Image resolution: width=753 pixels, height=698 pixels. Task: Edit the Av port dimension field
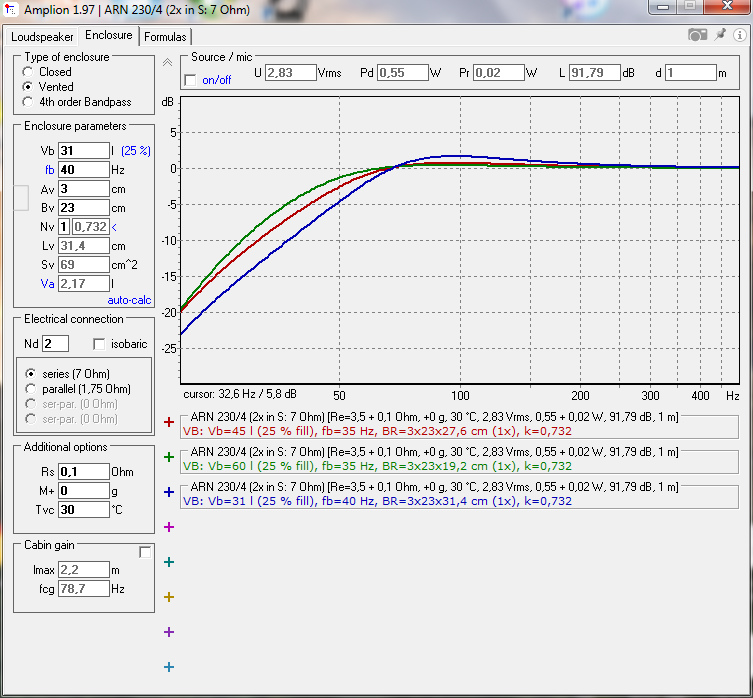click(84, 189)
